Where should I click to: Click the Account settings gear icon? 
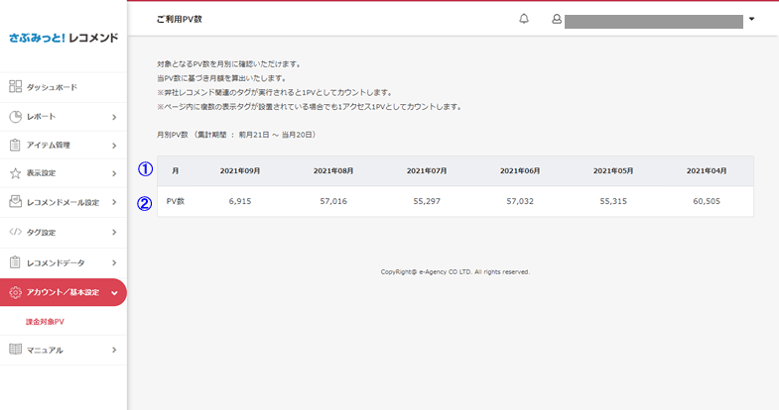[15, 292]
